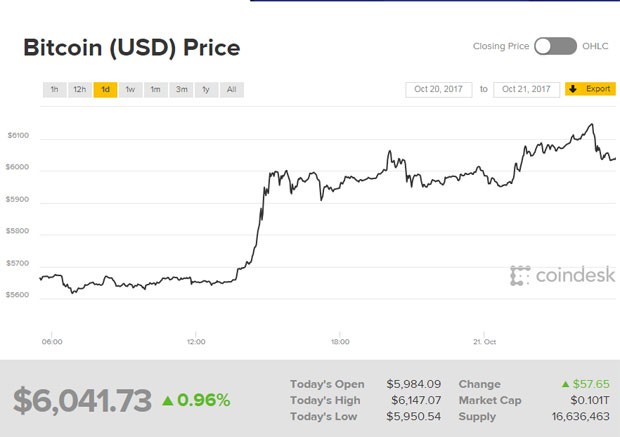Edit the Oct 20, 2017 start date
The width and height of the screenshot is (620, 437).
[x=439, y=89]
